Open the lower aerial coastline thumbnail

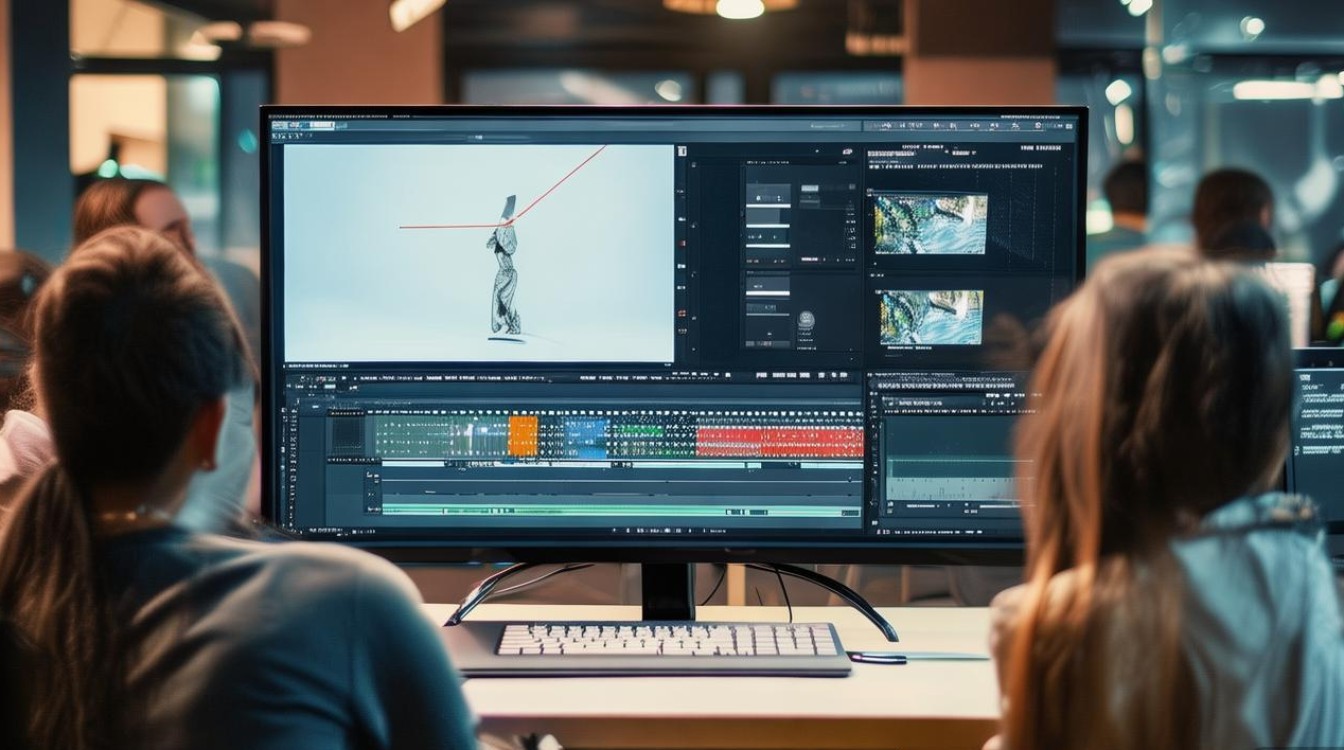[931, 317]
